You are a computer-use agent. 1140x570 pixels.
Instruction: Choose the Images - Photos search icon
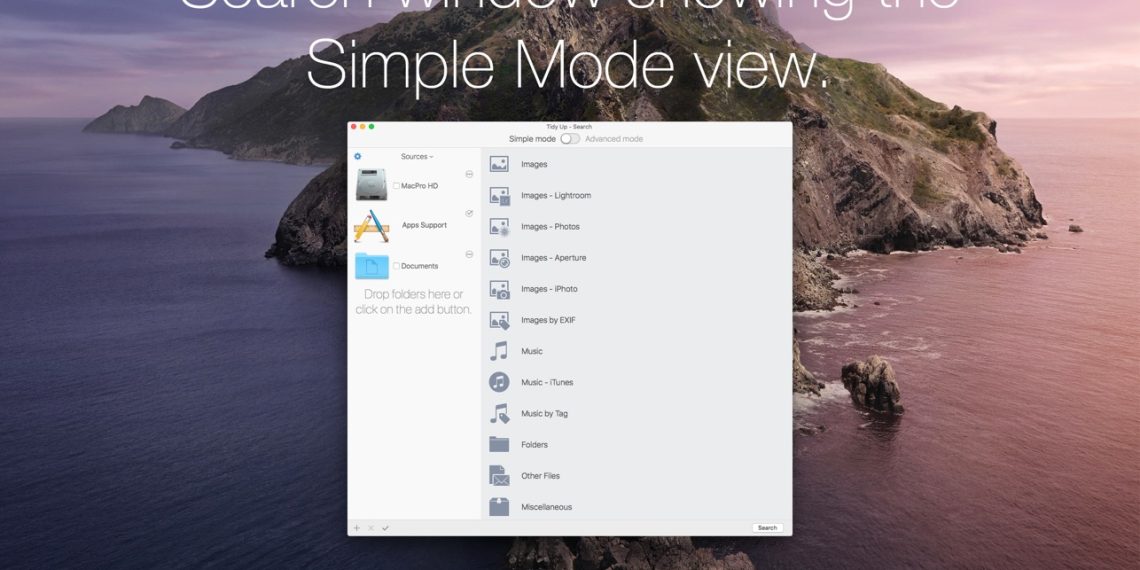(x=499, y=227)
